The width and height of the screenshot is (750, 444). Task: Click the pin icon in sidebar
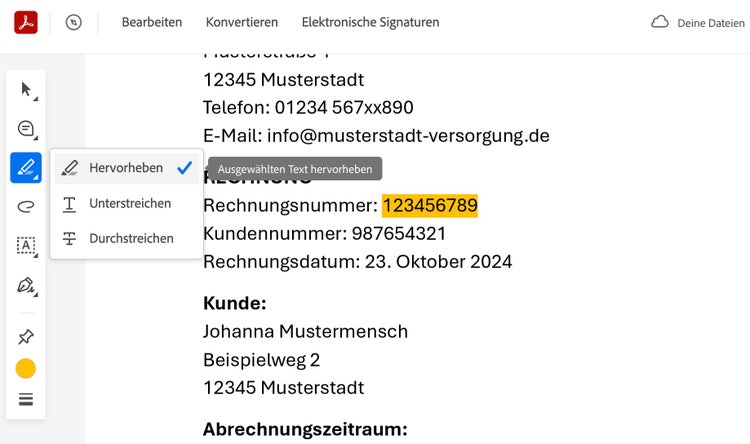point(26,337)
